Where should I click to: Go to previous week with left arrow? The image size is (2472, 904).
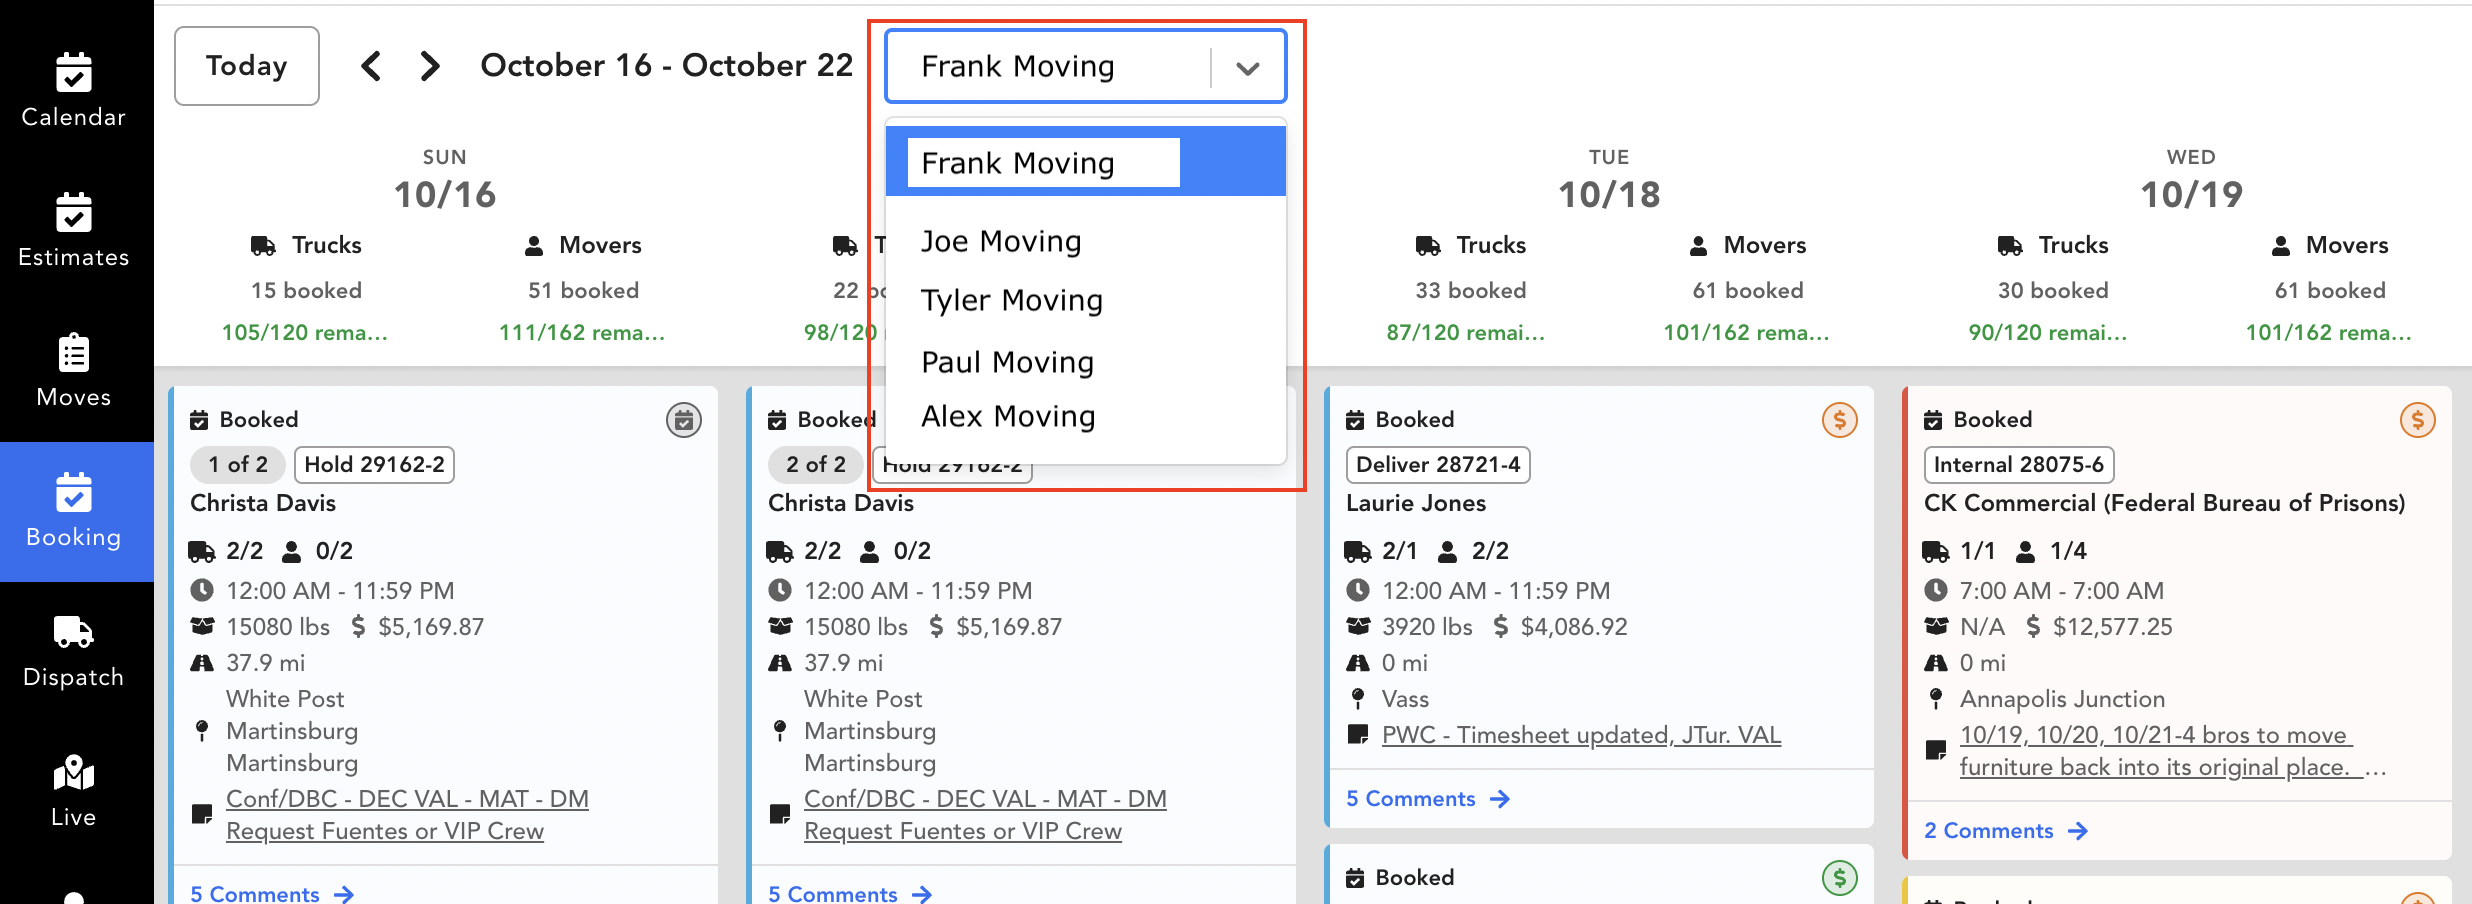pos(371,66)
